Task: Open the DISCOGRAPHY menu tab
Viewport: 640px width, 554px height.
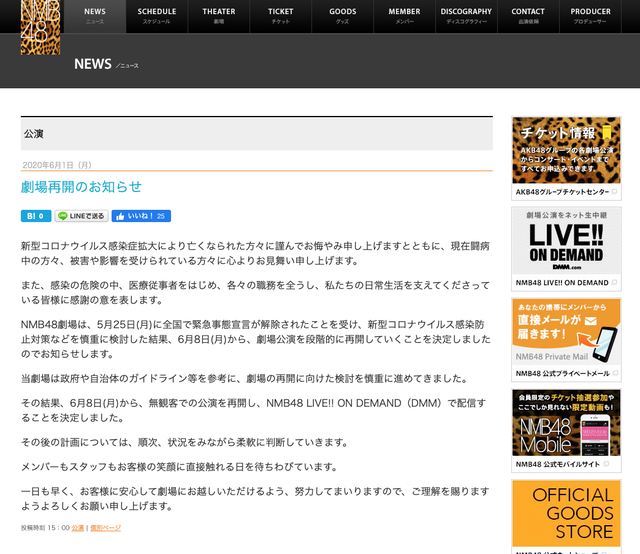Action: [466, 16]
